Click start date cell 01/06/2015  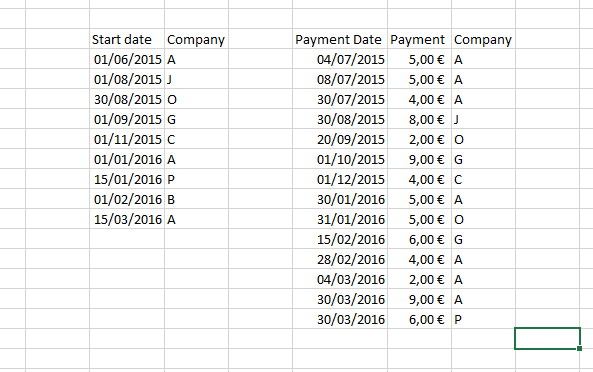coord(127,59)
